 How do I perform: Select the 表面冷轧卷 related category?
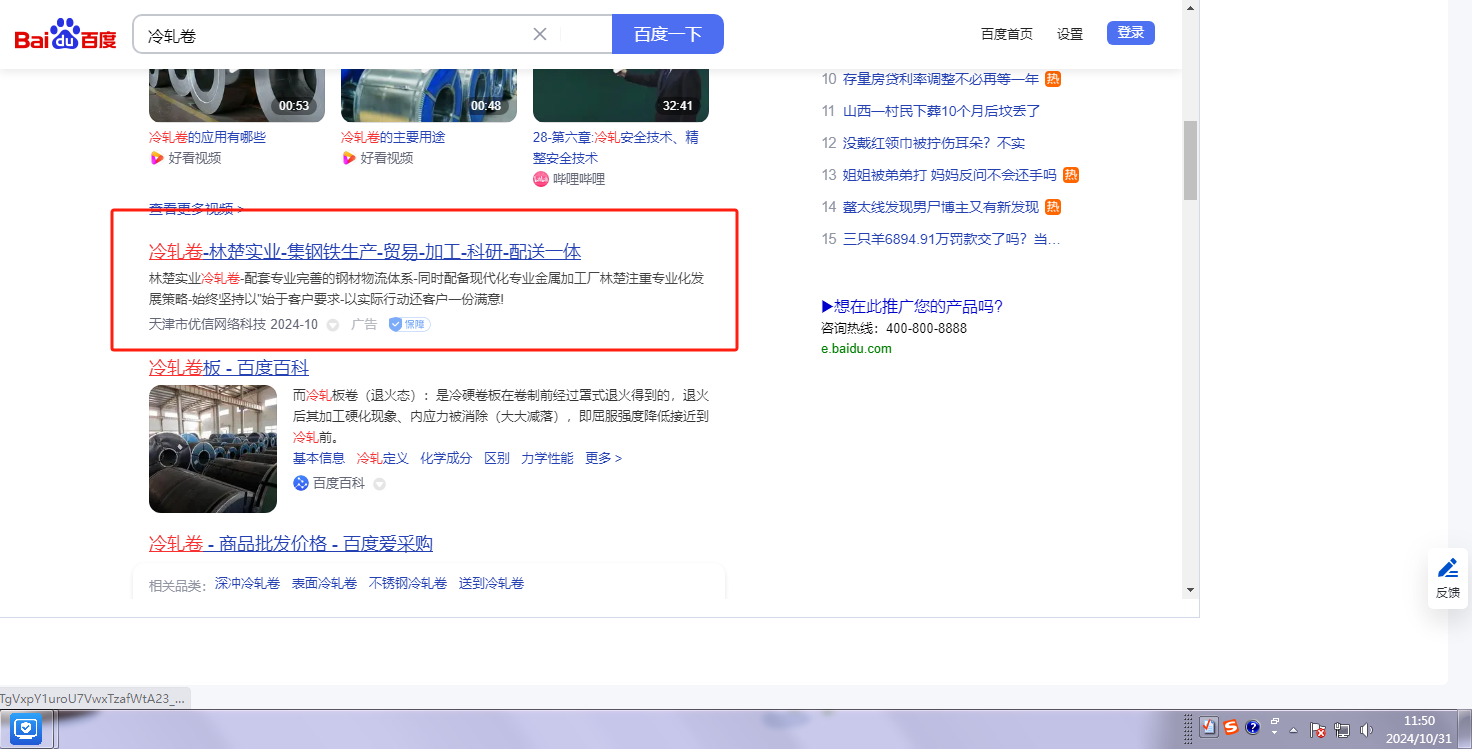(x=324, y=583)
